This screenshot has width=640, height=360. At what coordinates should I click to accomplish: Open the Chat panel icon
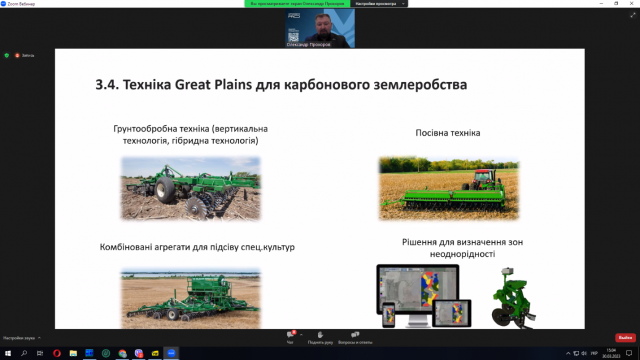click(x=291, y=335)
